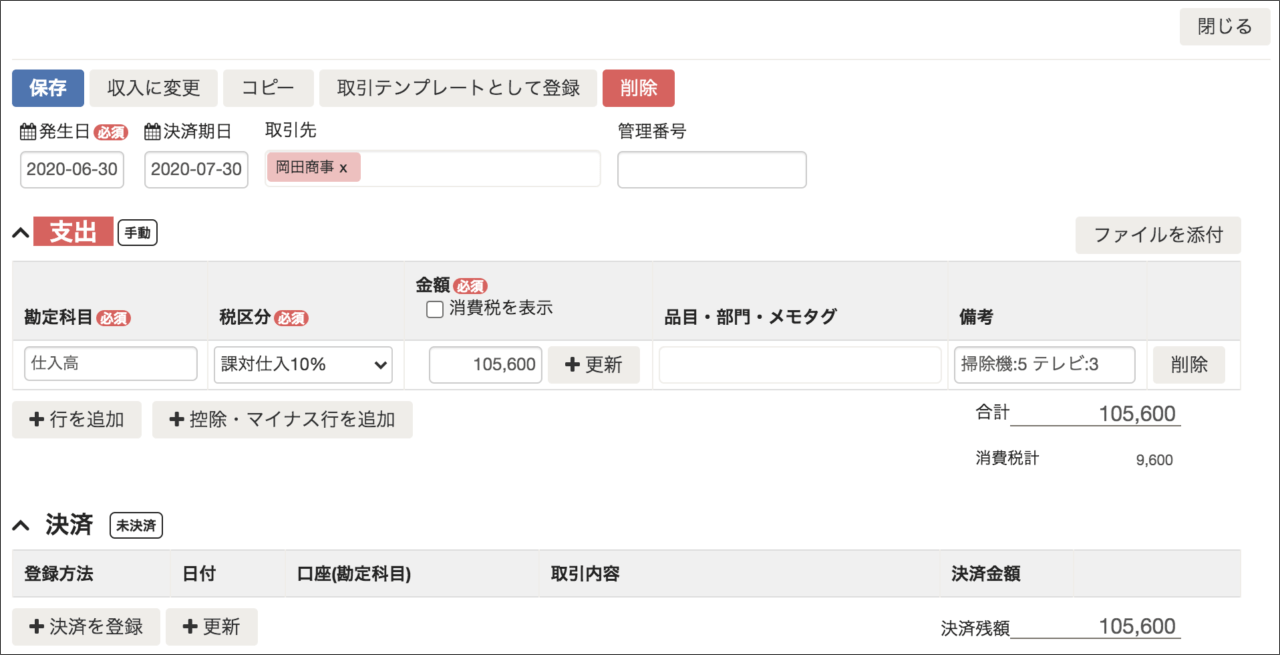Collapse the 決済 section chevron
1280x655 pixels.
(20, 525)
